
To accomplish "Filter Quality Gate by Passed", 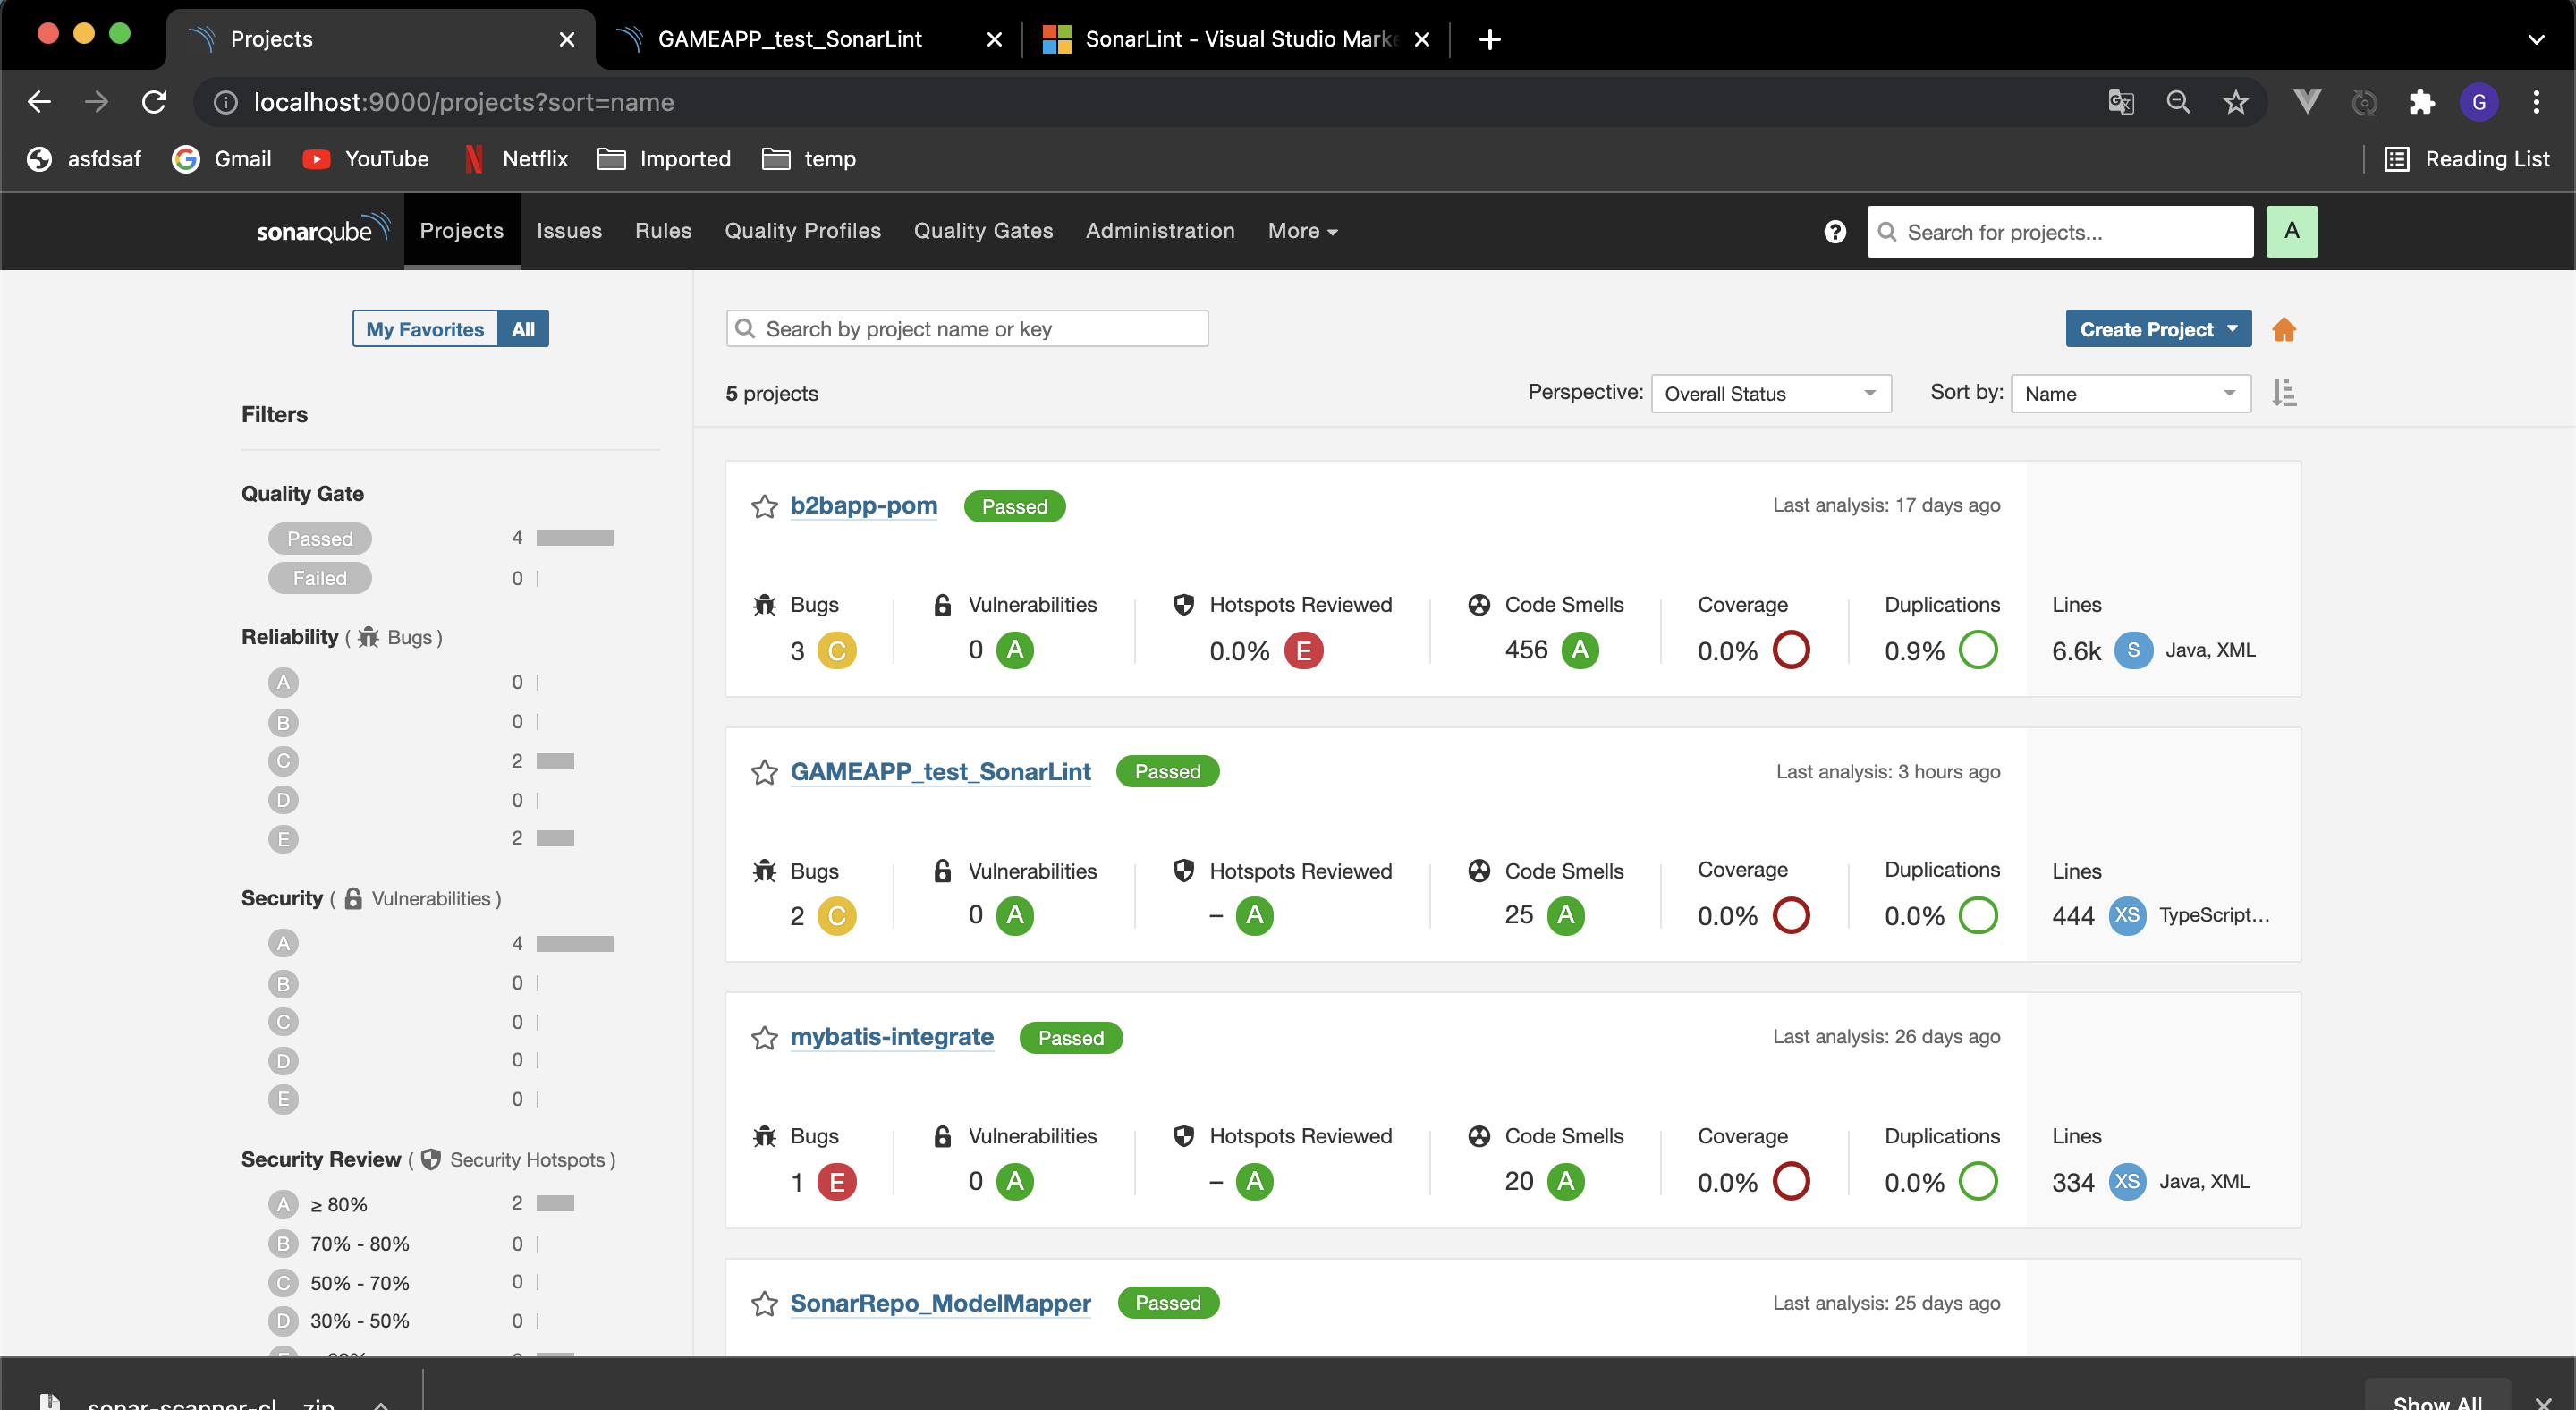I will [x=320, y=539].
